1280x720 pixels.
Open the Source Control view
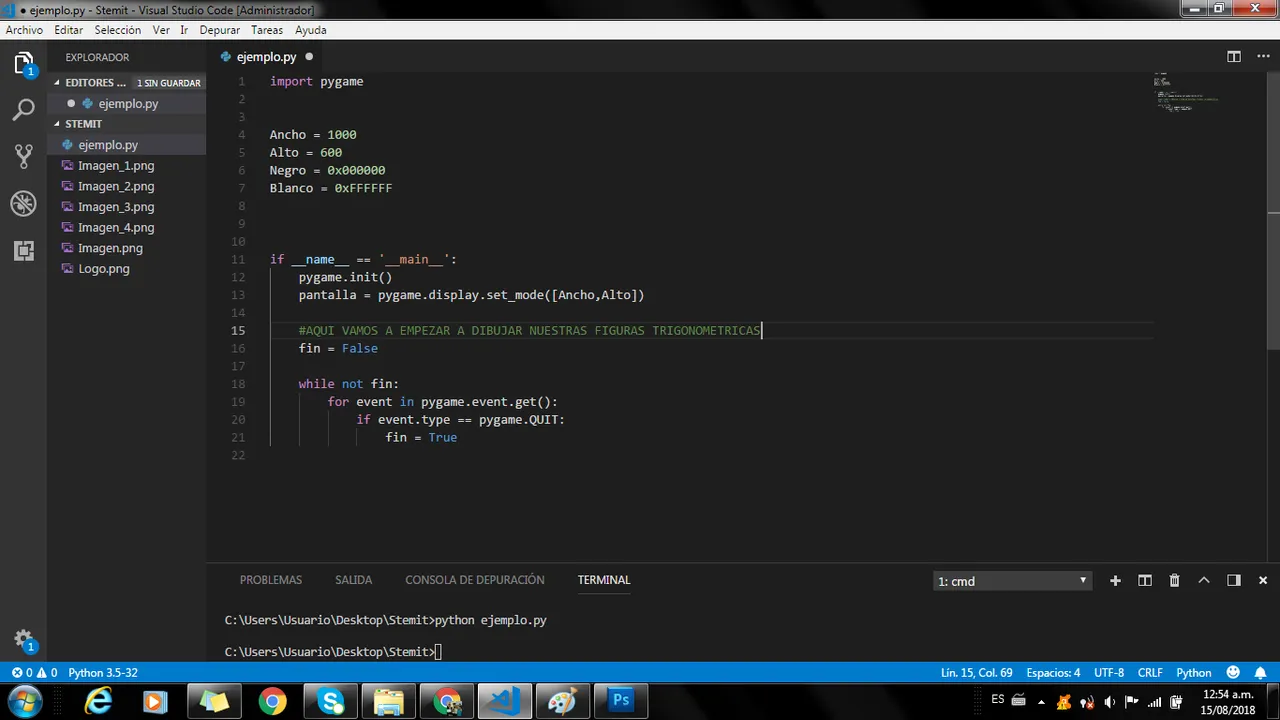point(24,156)
